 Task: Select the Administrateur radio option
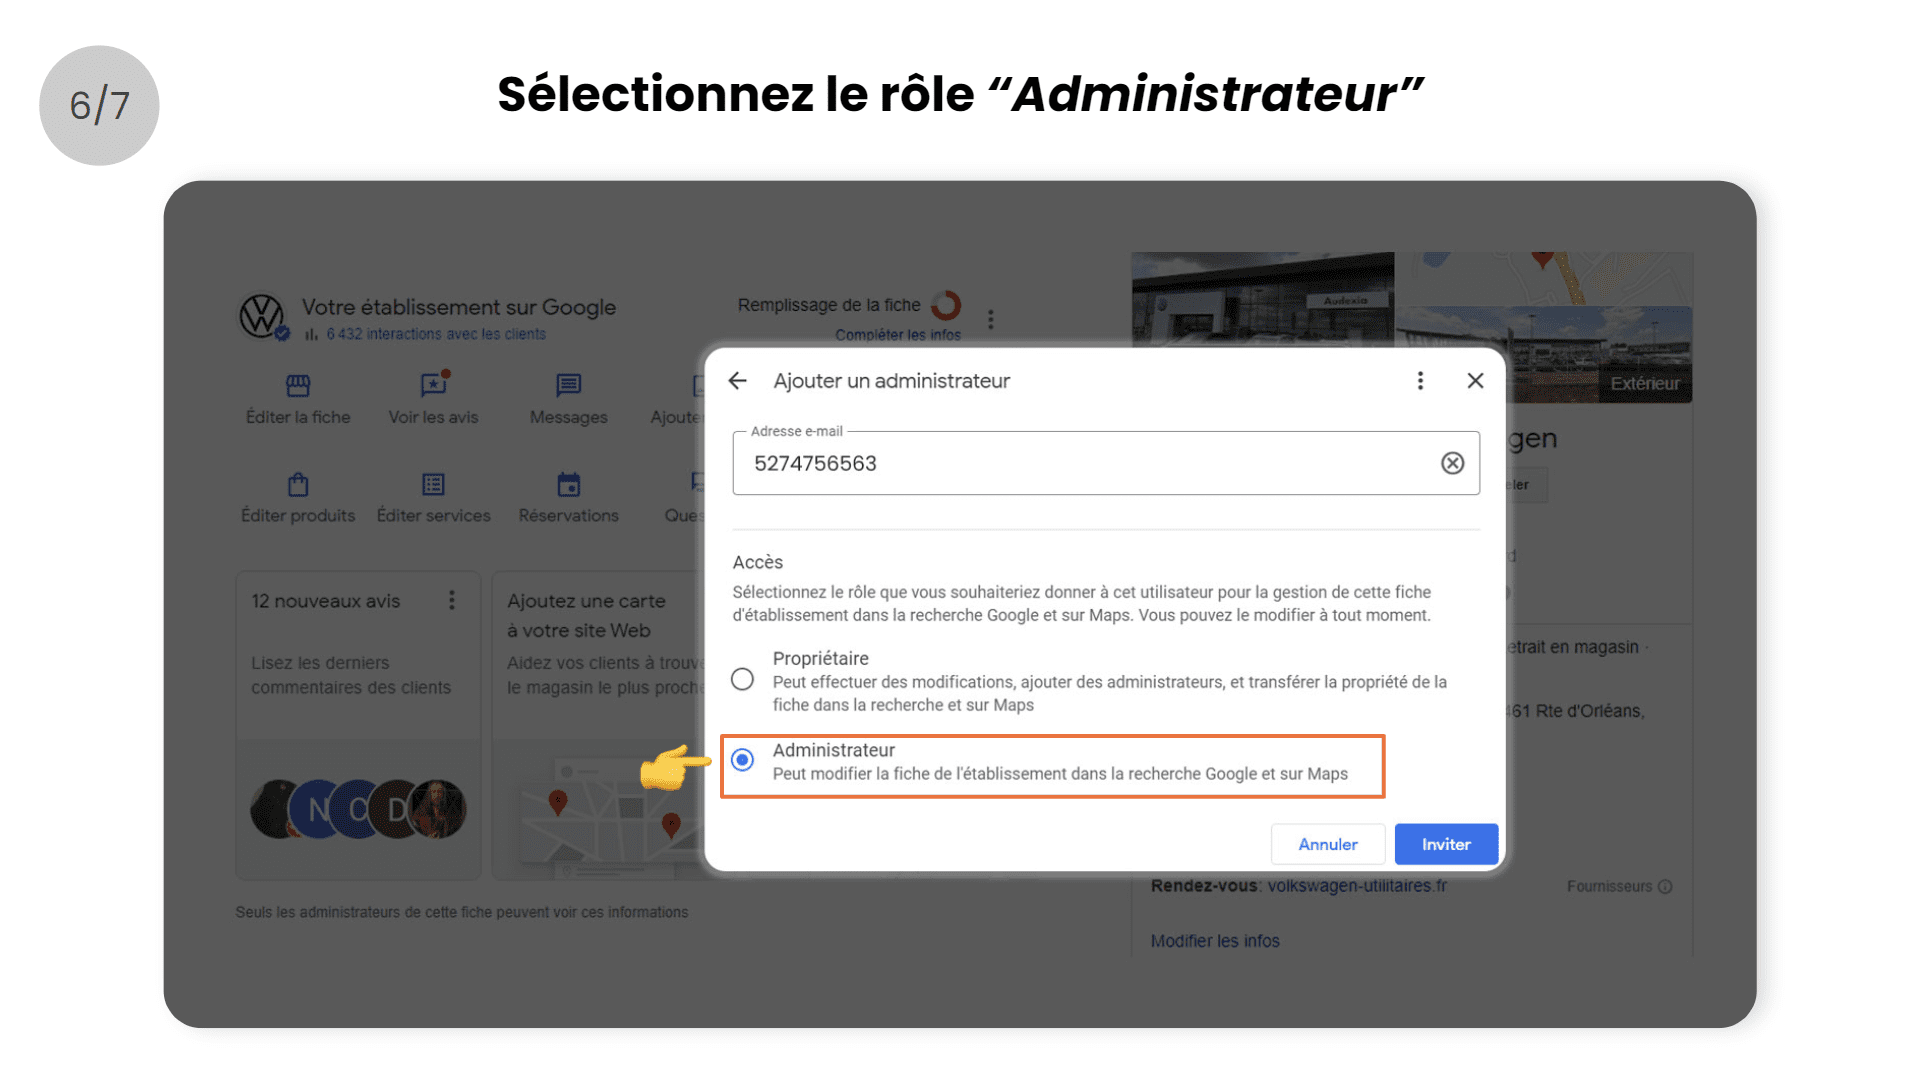742,761
